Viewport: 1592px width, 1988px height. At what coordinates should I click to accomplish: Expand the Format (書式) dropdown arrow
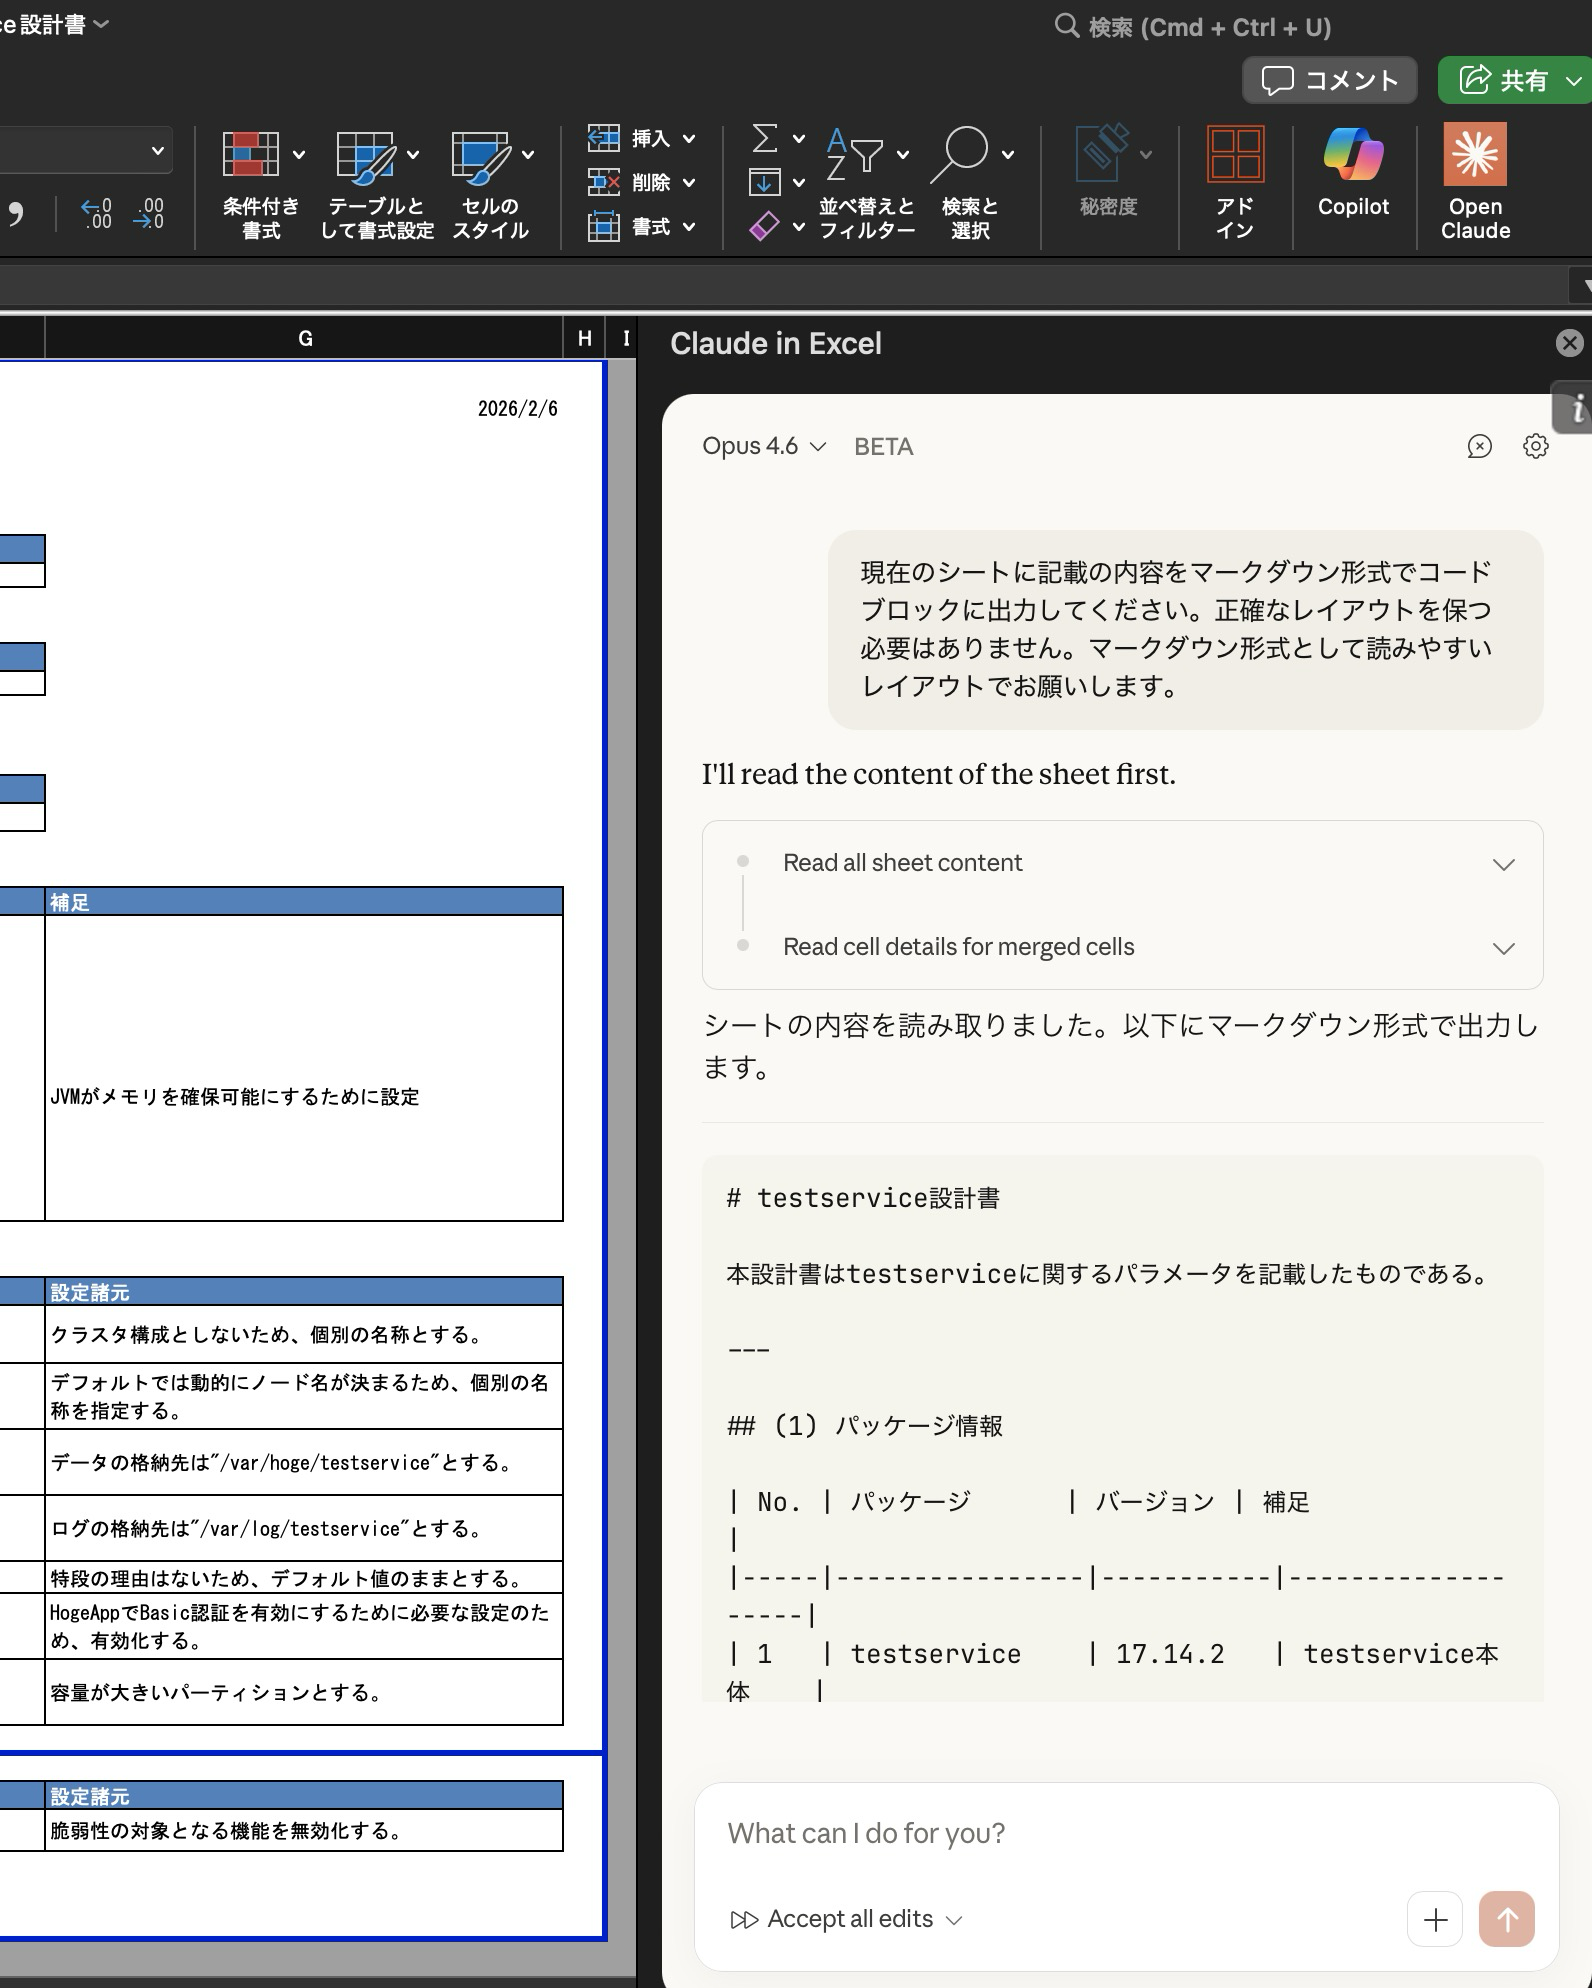click(x=689, y=227)
